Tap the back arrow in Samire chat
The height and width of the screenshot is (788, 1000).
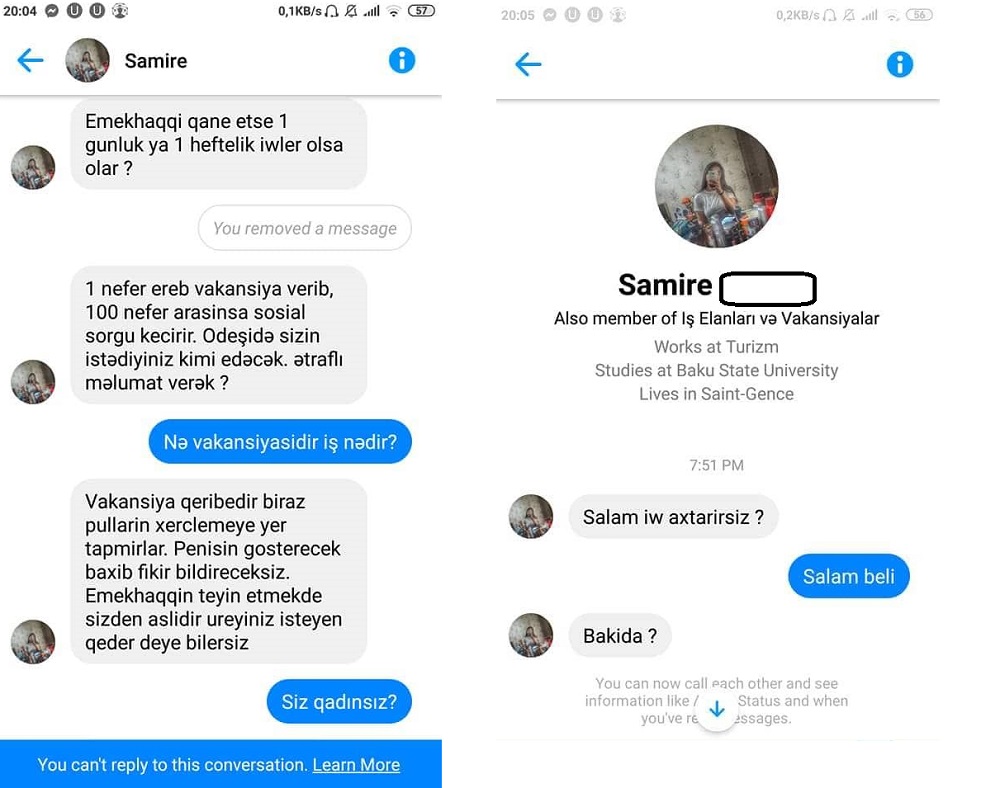pyautogui.click(x=30, y=61)
